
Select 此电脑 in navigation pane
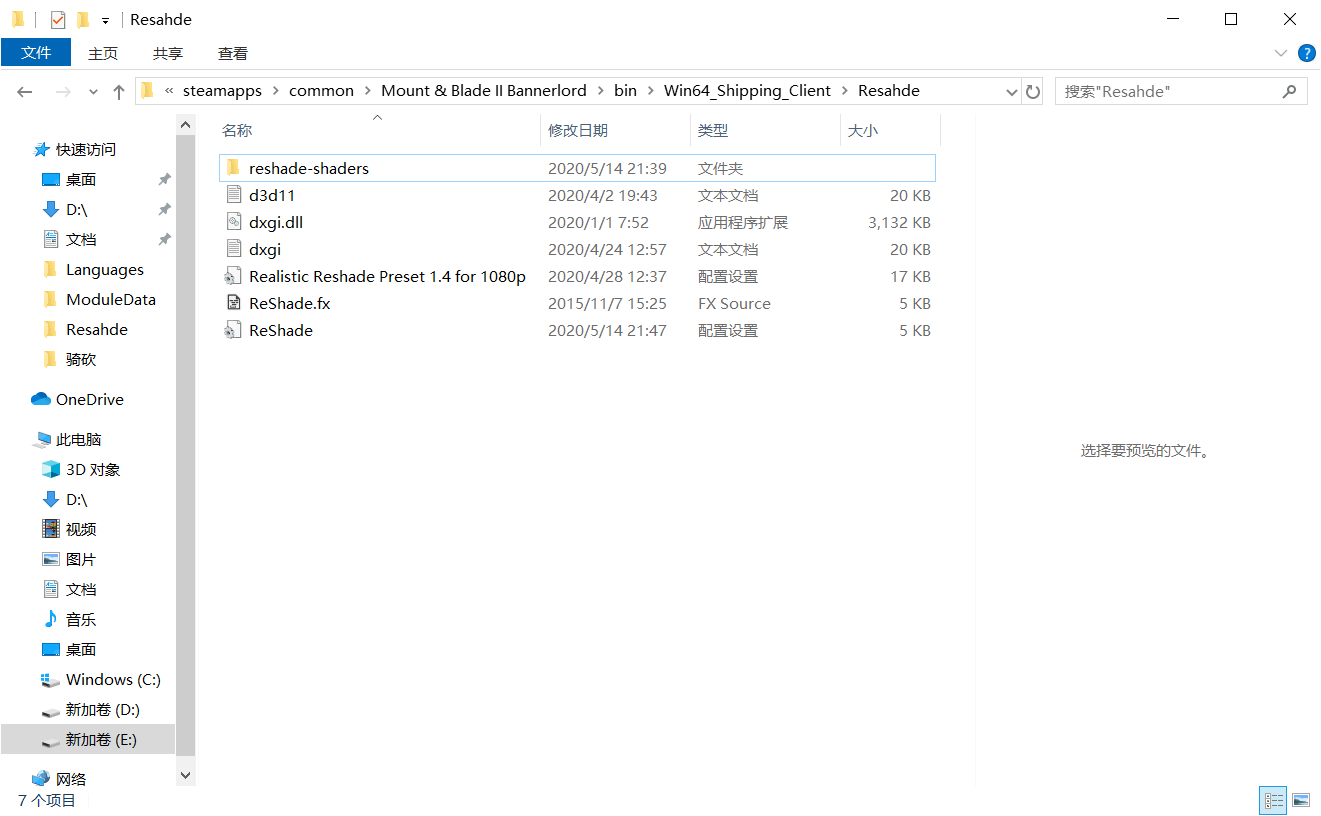tap(79, 439)
